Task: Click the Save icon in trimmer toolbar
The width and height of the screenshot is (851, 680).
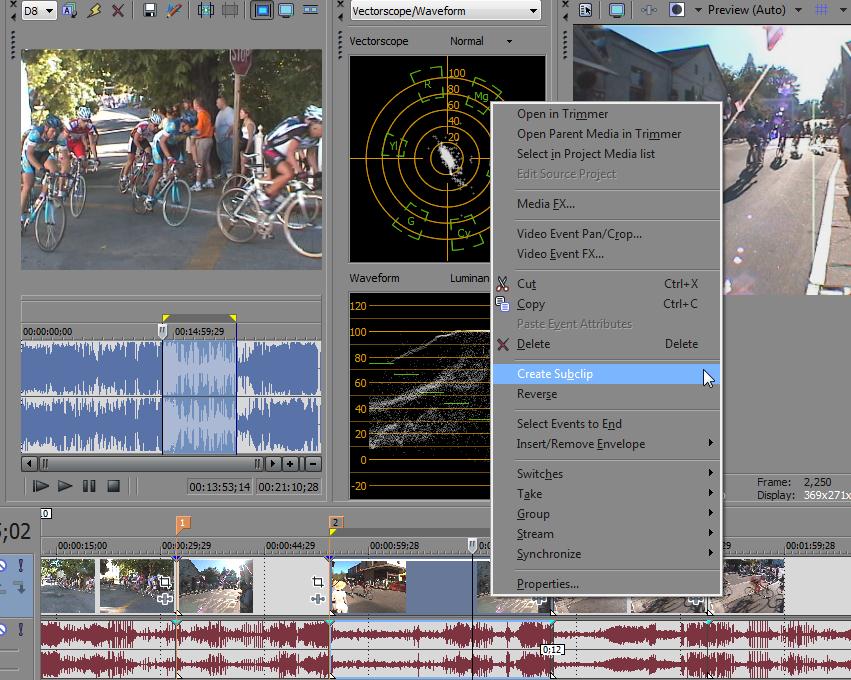Action: [149, 10]
